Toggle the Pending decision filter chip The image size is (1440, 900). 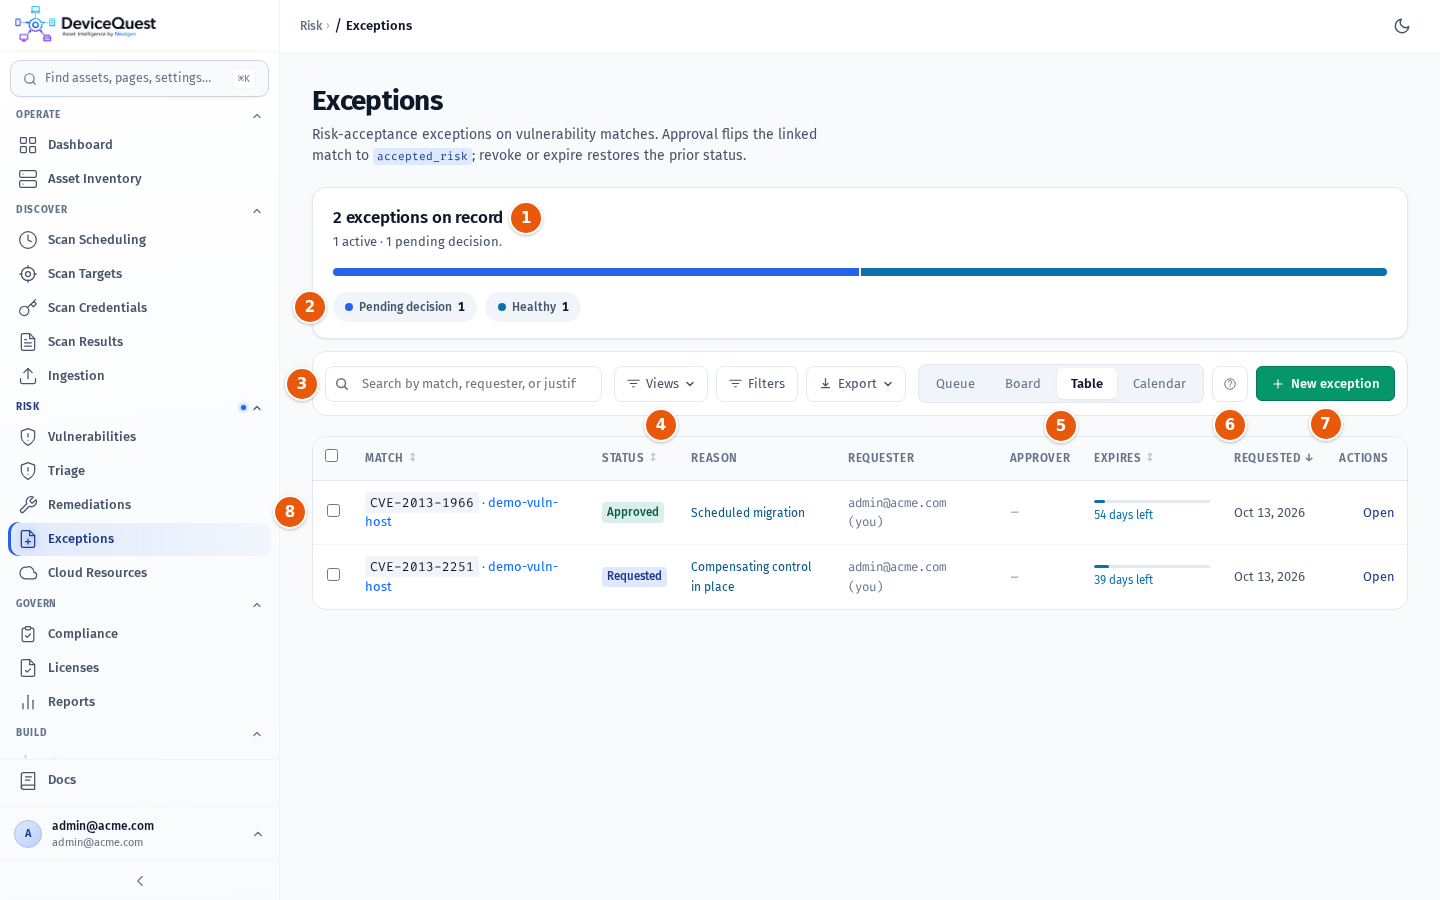(405, 307)
